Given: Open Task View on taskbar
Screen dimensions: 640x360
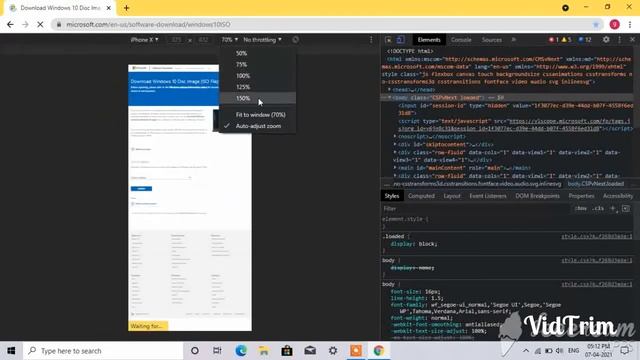Looking at the screenshot, I should 217,351.
